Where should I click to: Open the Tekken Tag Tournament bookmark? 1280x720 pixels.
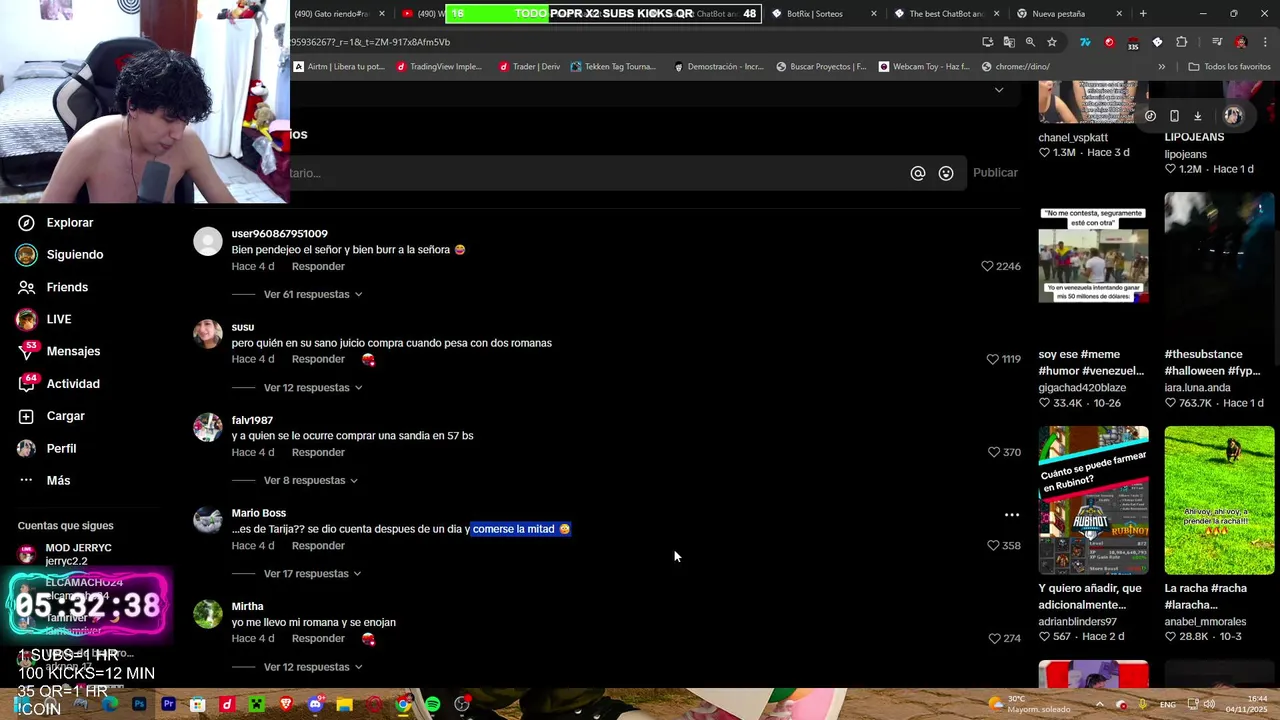pos(613,67)
